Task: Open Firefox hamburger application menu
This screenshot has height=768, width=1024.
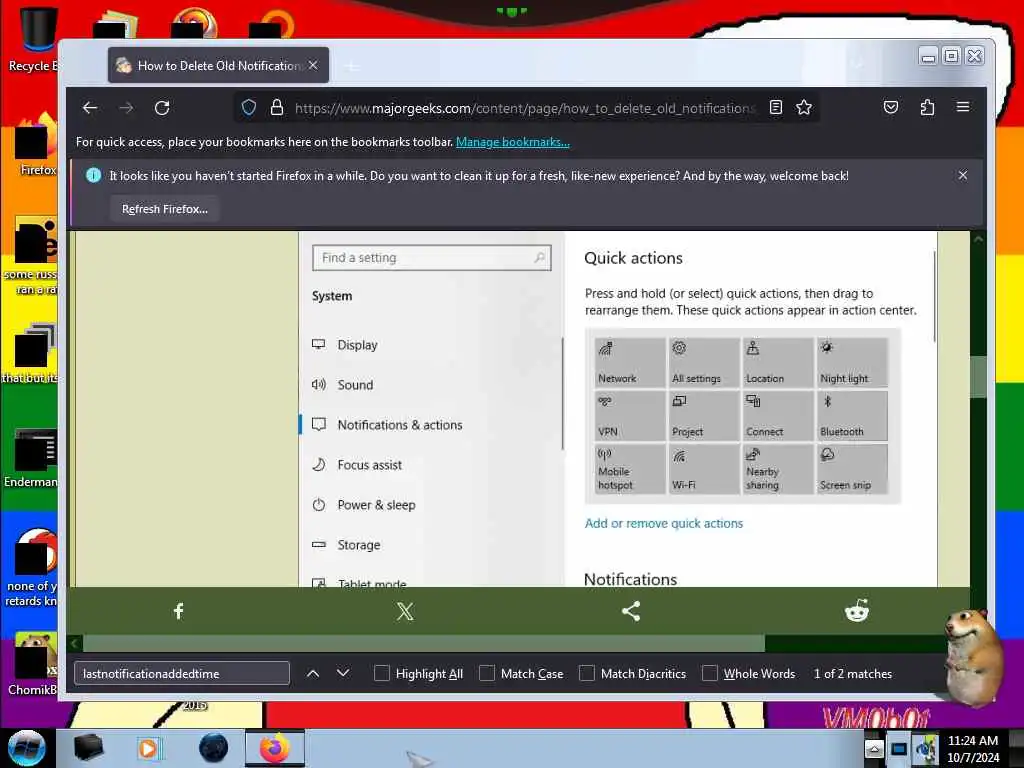Action: click(x=963, y=107)
